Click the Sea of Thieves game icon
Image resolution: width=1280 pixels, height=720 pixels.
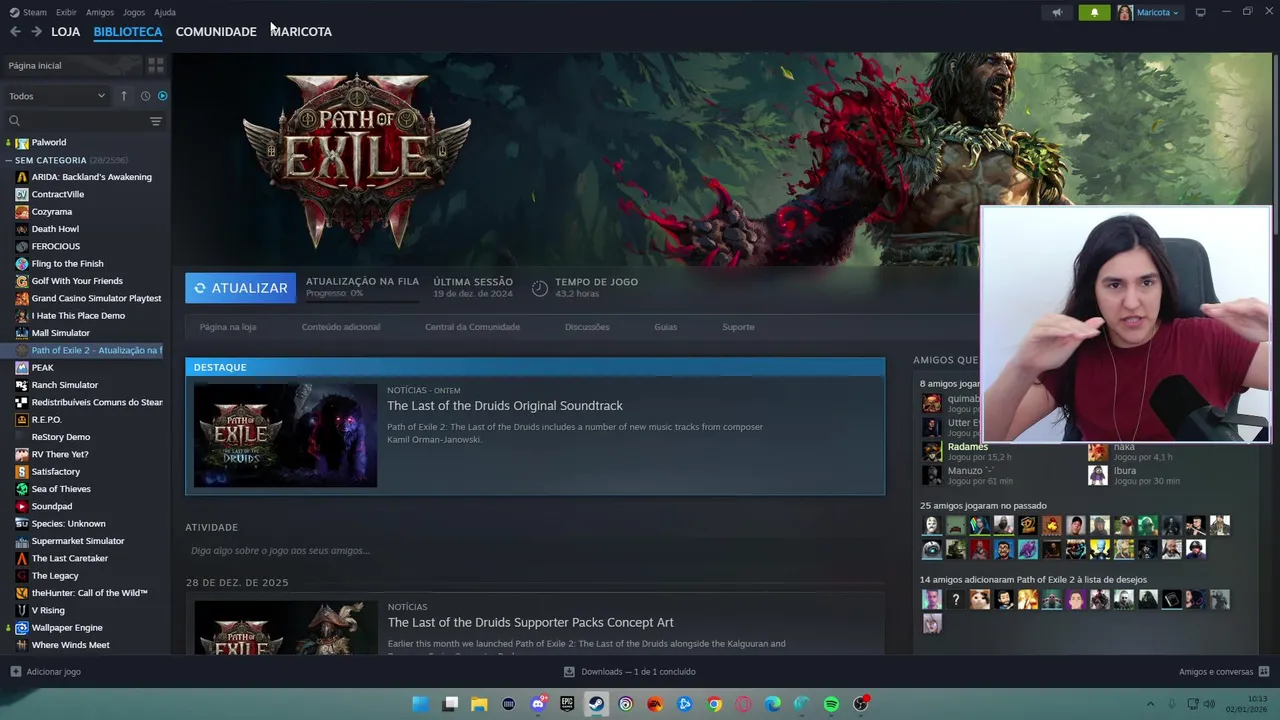pyautogui.click(x=22, y=489)
